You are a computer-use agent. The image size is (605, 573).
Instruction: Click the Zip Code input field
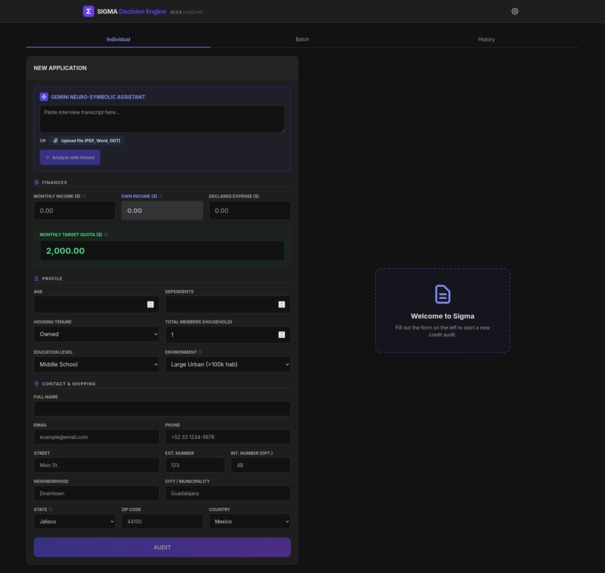coord(162,521)
